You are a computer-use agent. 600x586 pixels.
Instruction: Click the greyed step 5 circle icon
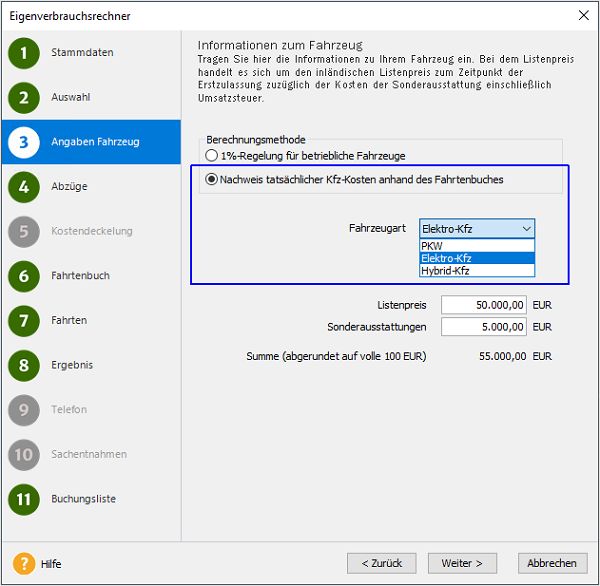coord(24,232)
